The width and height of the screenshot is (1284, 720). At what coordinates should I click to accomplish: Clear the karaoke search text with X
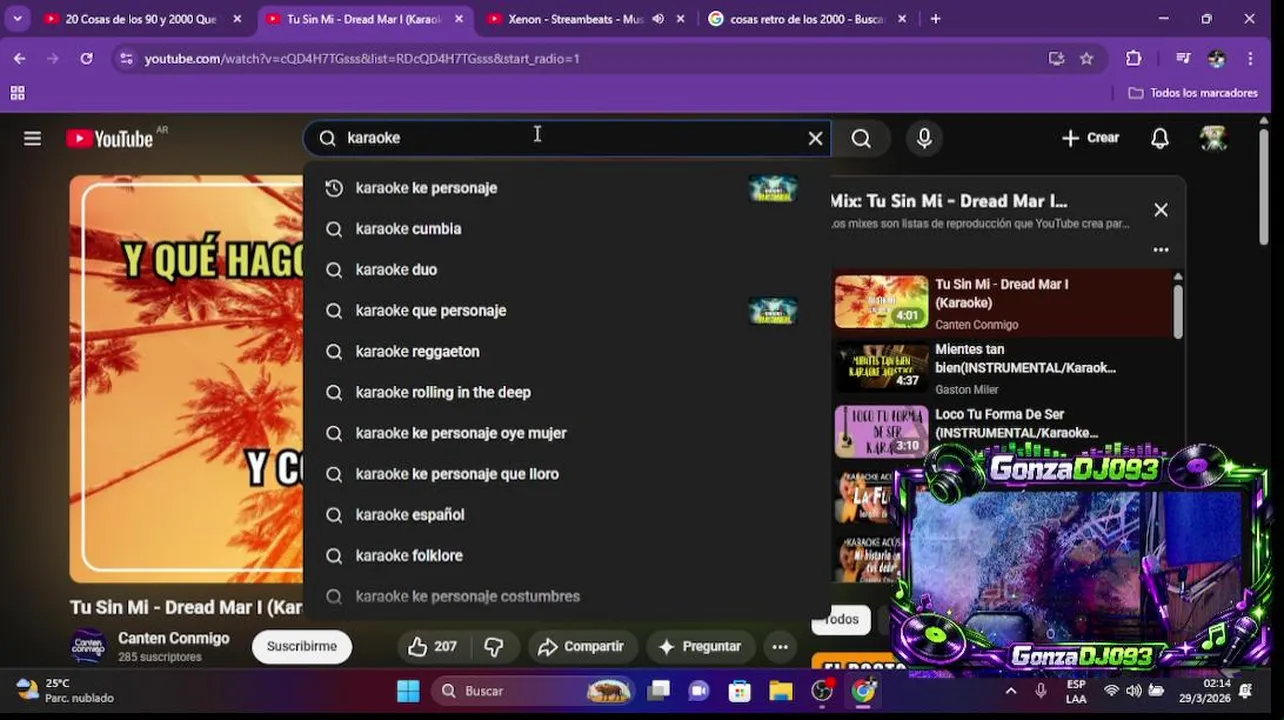click(816, 138)
